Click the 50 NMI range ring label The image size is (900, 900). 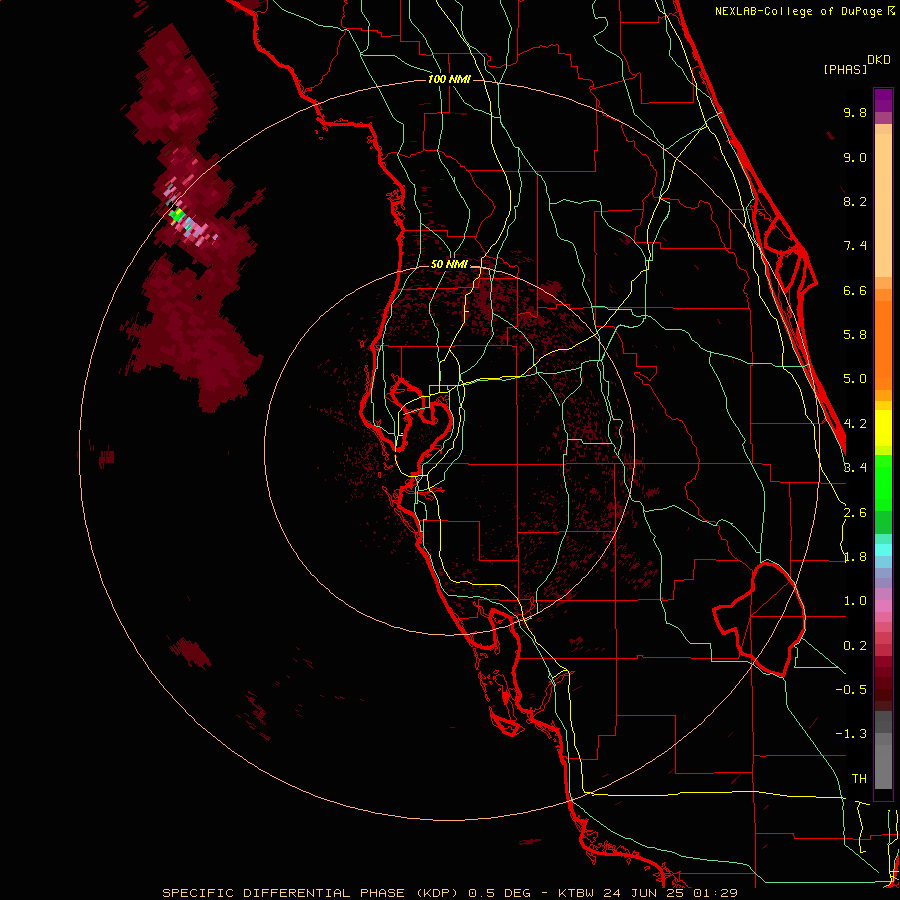[449, 265]
